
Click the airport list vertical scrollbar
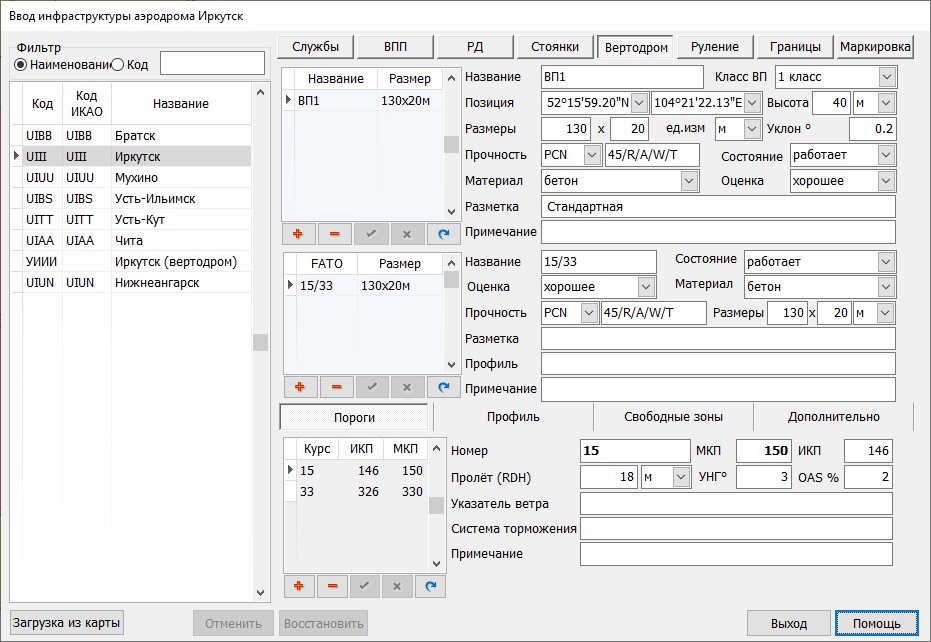pyautogui.click(x=261, y=341)
